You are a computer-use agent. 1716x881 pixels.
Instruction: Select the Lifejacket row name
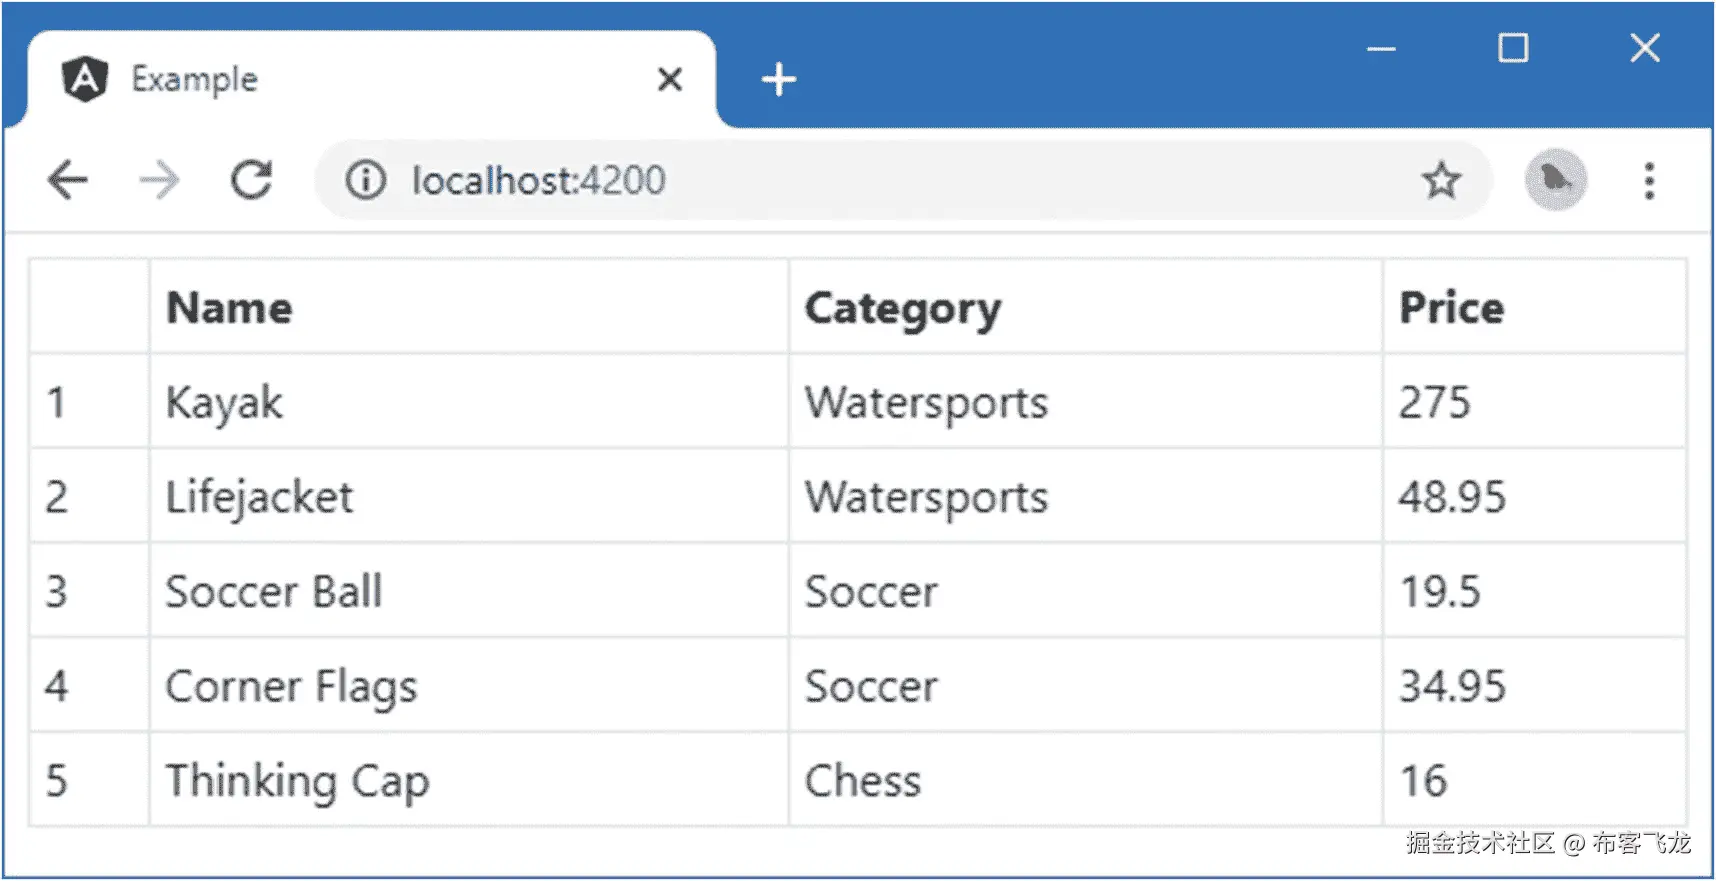260,497
